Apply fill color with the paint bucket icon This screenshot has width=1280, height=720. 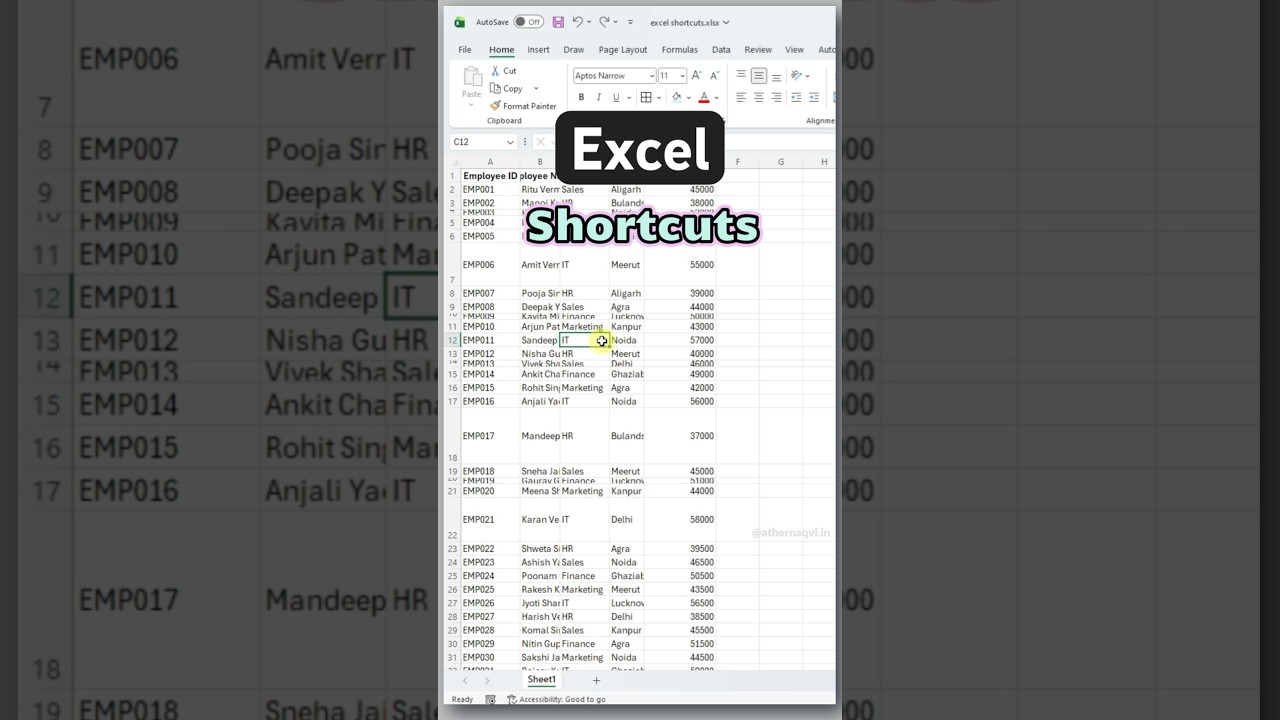(677, 97)
